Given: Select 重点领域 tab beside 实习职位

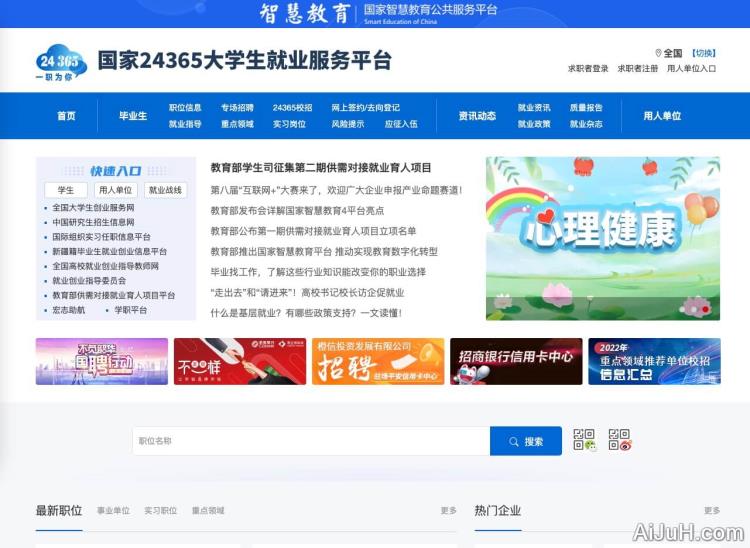Looking at the screenshot, I should point(208,511).
